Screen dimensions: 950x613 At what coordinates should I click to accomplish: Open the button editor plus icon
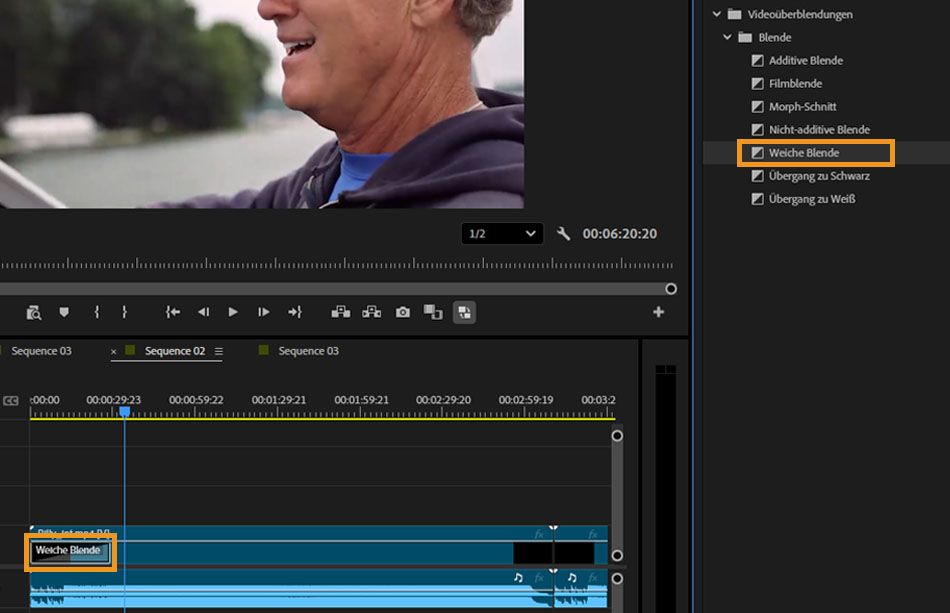[x=658, y=312]
